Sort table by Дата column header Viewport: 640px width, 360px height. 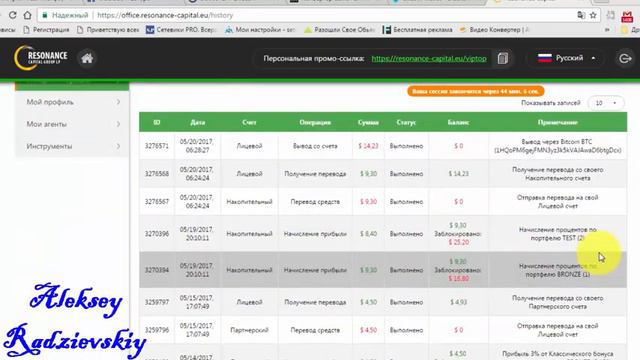tap(198, 122)
